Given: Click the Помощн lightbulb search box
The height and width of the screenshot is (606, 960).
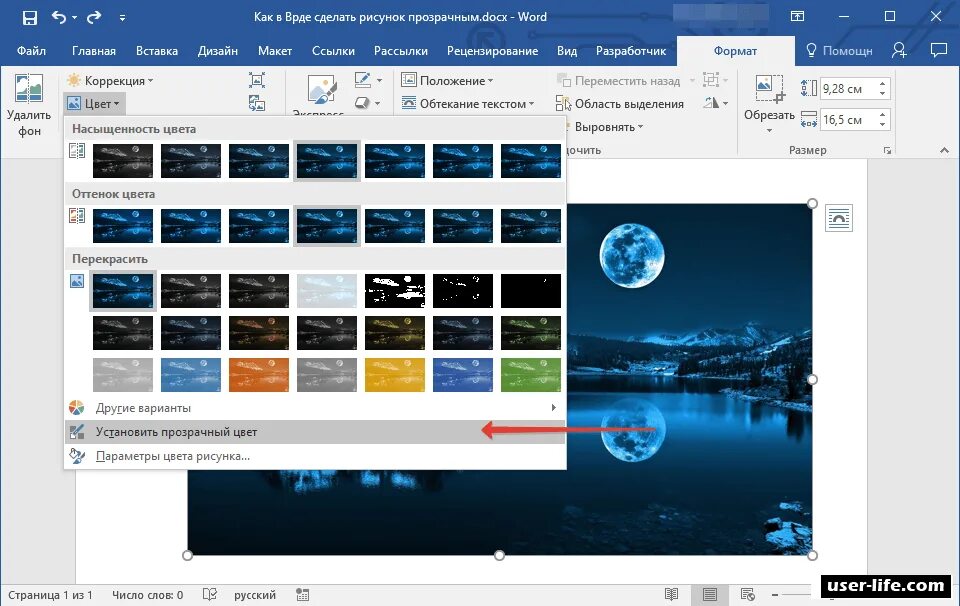Looking at the screenshot, I should [839, 51].
